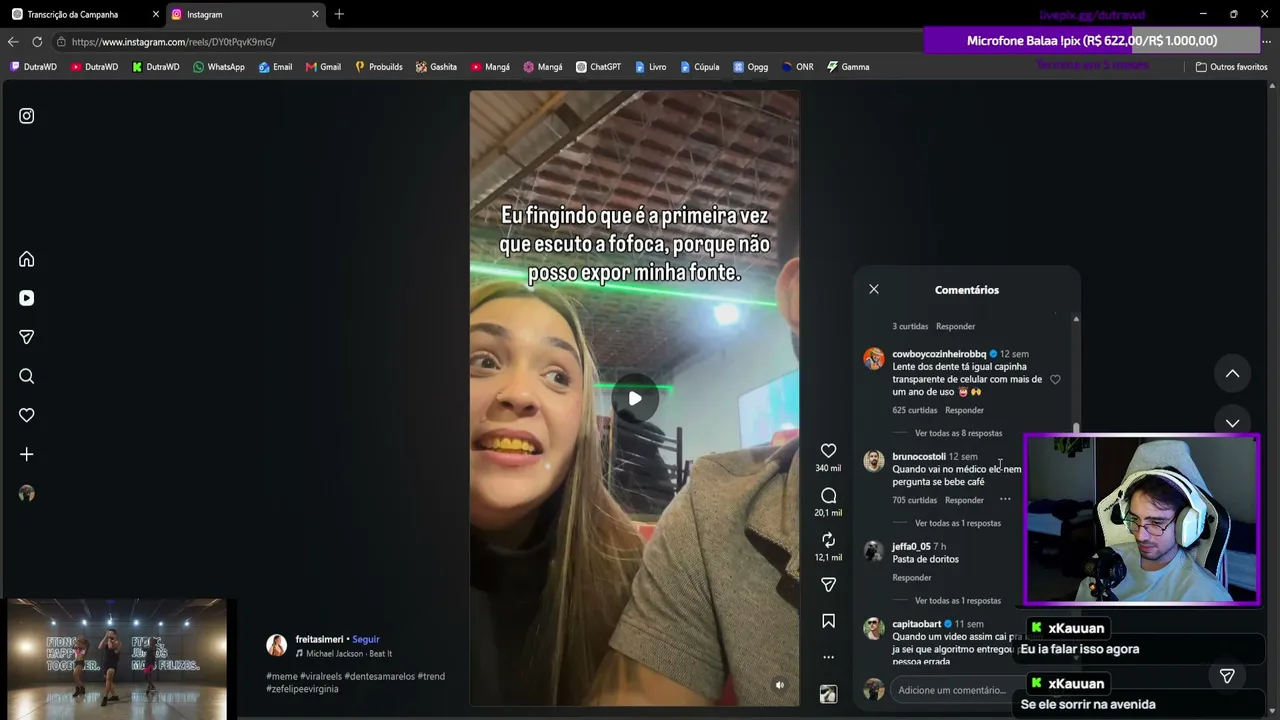Image resolution: width=1280 pixels, height=720 pixels.
Task: Open the profile avatar in the sidebar
Action: (x=27, y=493)
